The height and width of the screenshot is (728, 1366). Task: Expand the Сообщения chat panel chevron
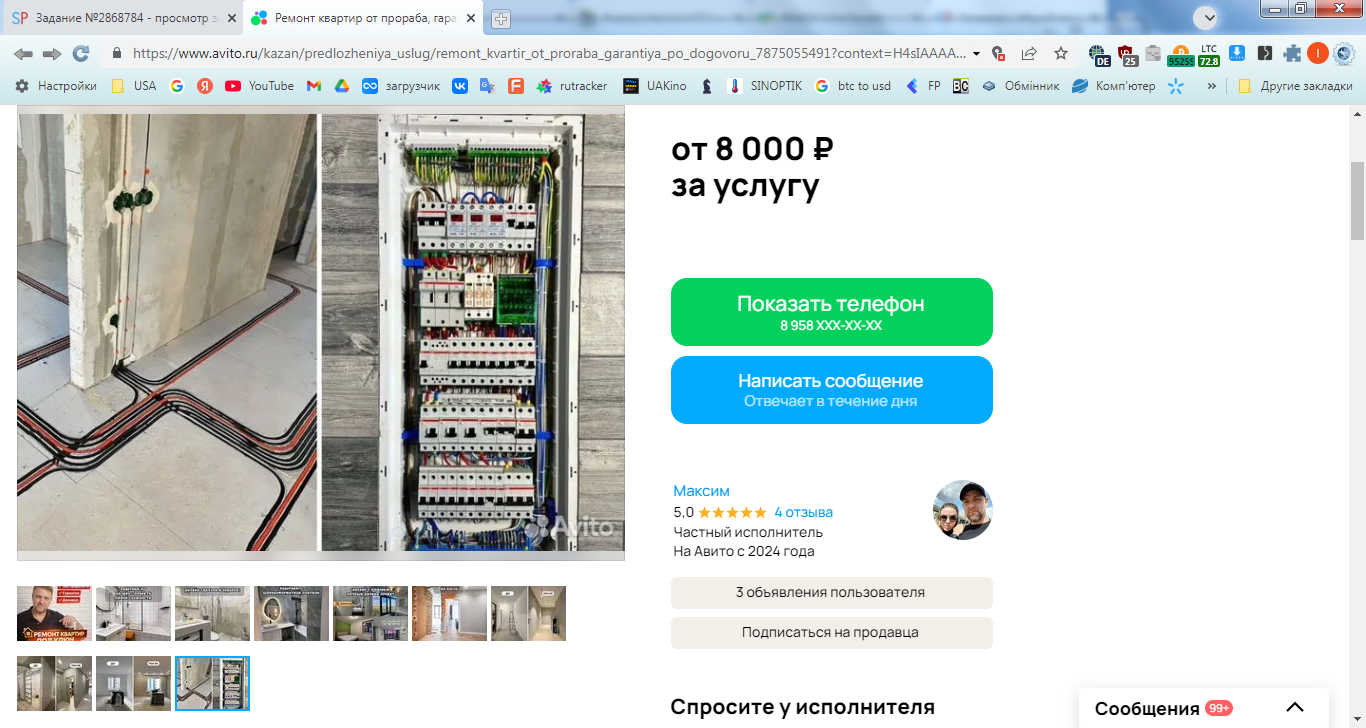coord(1295,707)
